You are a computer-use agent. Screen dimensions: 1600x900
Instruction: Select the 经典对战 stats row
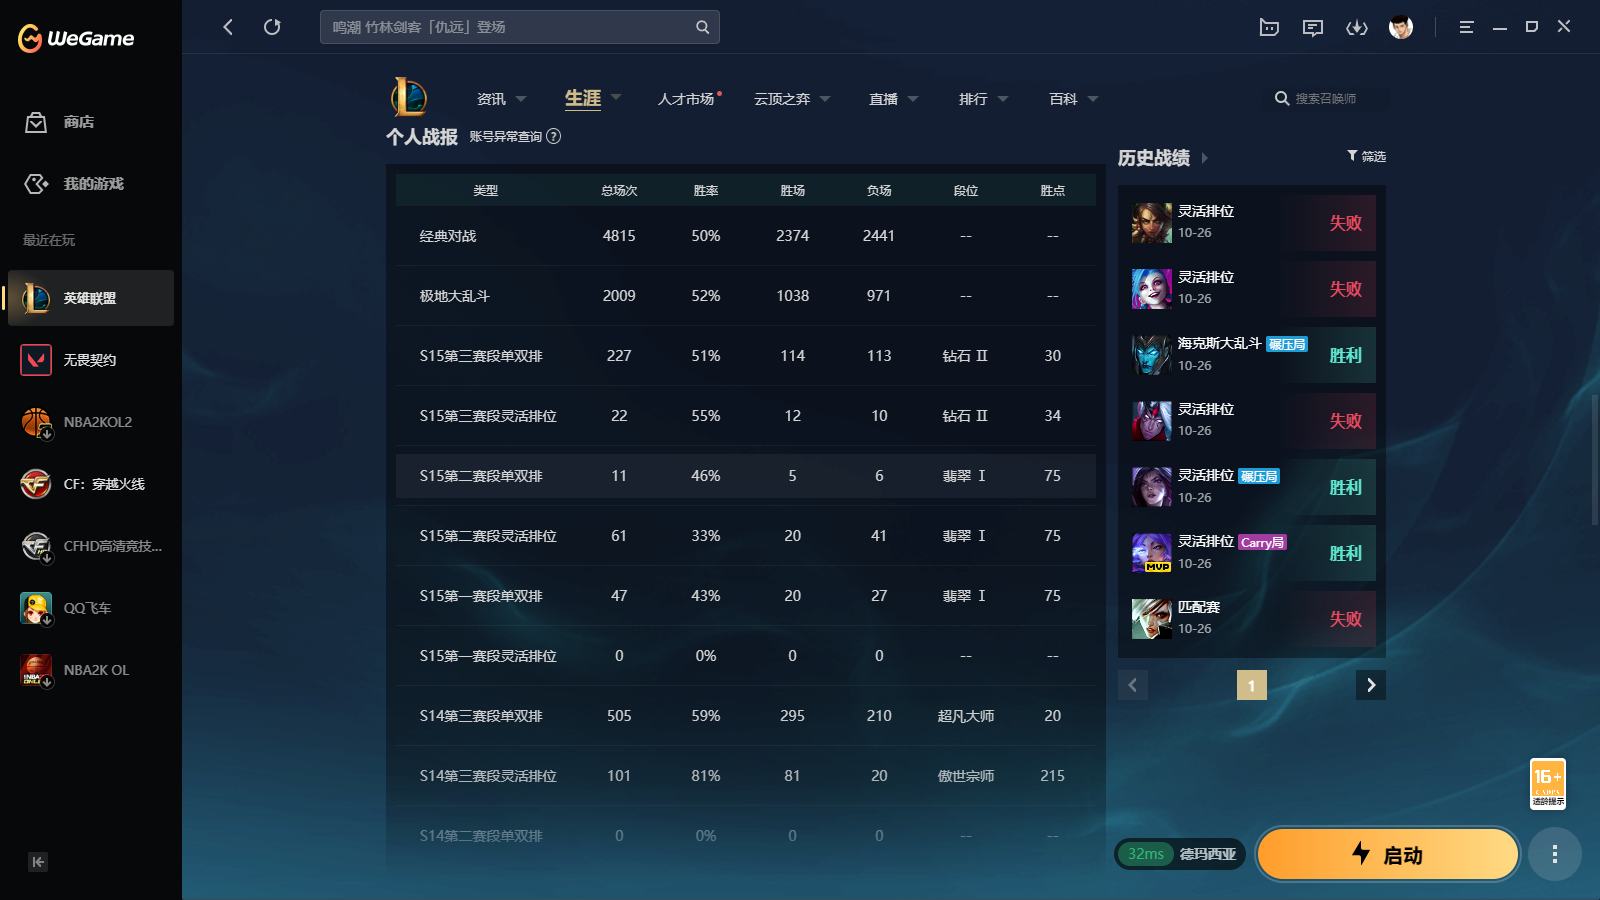tap(746, 236)
